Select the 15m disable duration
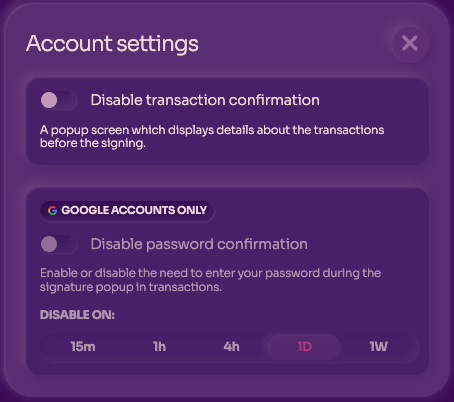454x402 pixels. pos(83,347)
